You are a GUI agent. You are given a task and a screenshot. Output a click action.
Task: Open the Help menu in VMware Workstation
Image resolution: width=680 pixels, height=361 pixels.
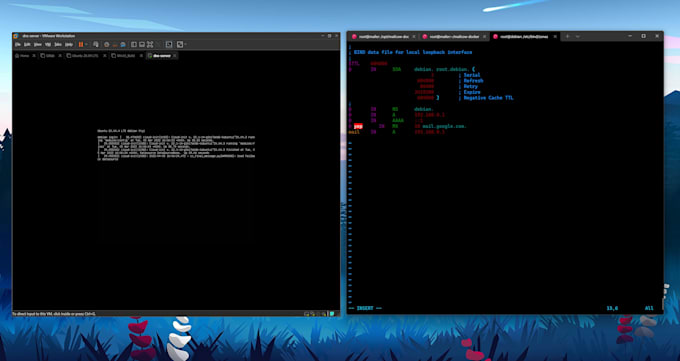[x=69, y=44]
